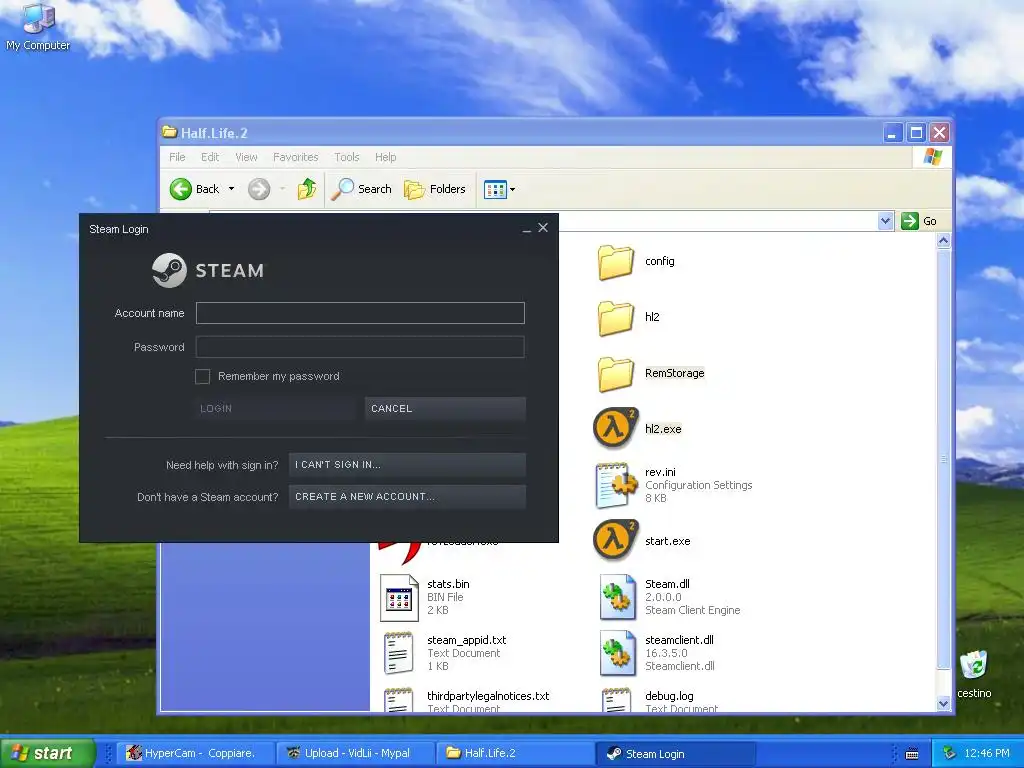Select the start.exe lambda icon

615,541
